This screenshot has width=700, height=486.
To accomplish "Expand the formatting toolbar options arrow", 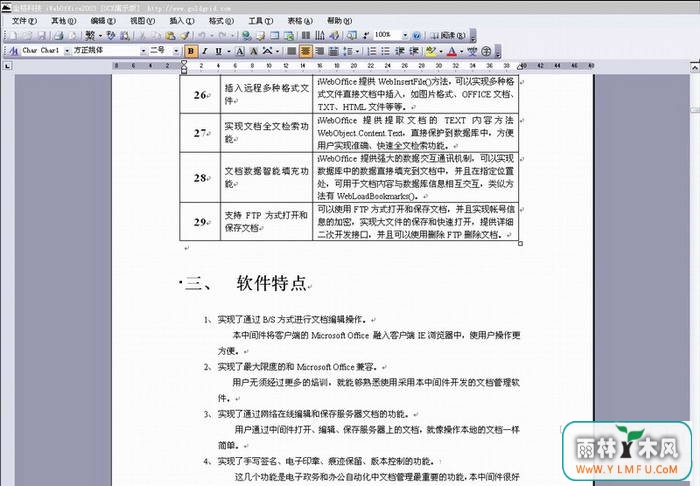I will click(x=497, y=52).
